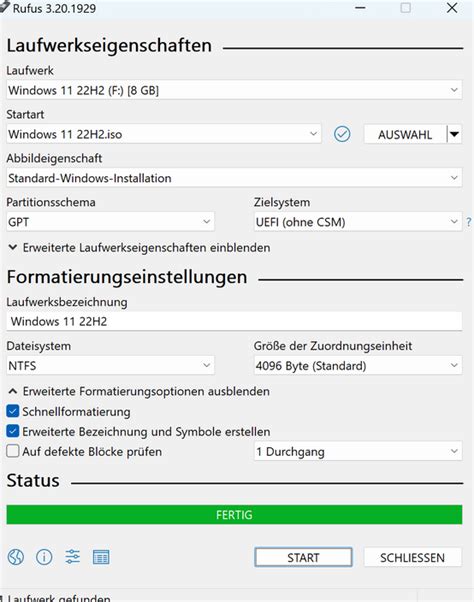474x602 pixels.
Task: Click the Formatierungseinstellungen heading
Action: tap(127, 277)
